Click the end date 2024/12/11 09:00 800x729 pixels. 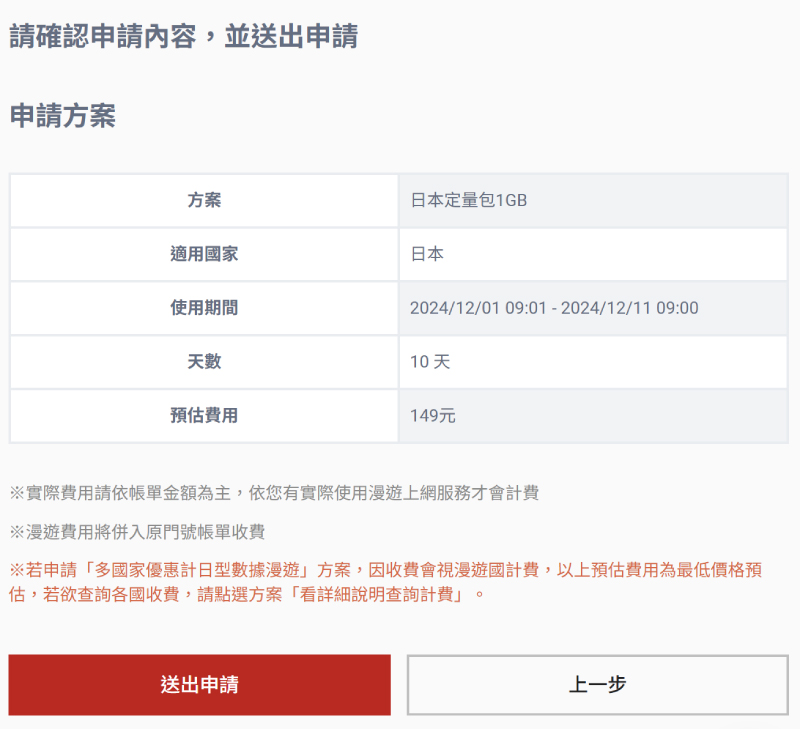pyautogui.click(x=630, y=308)
